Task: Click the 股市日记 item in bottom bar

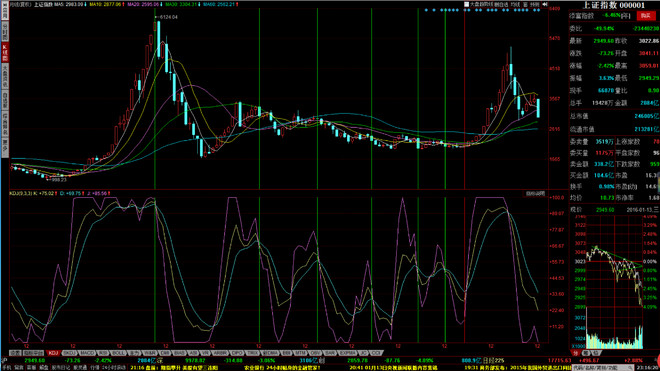Action: click(61, 368)
